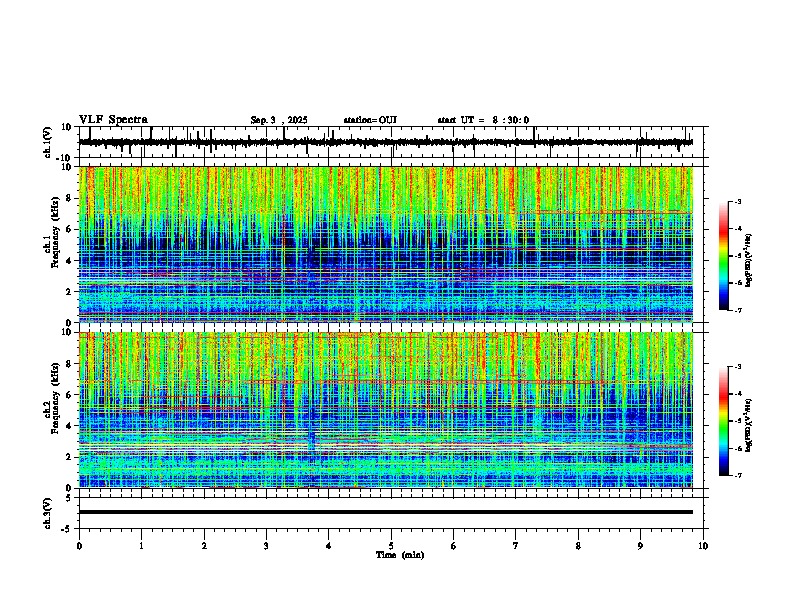Click the time axis tick label "7"
The width and height of the screenshot is (792, 612).
click(x=516, y=546)
